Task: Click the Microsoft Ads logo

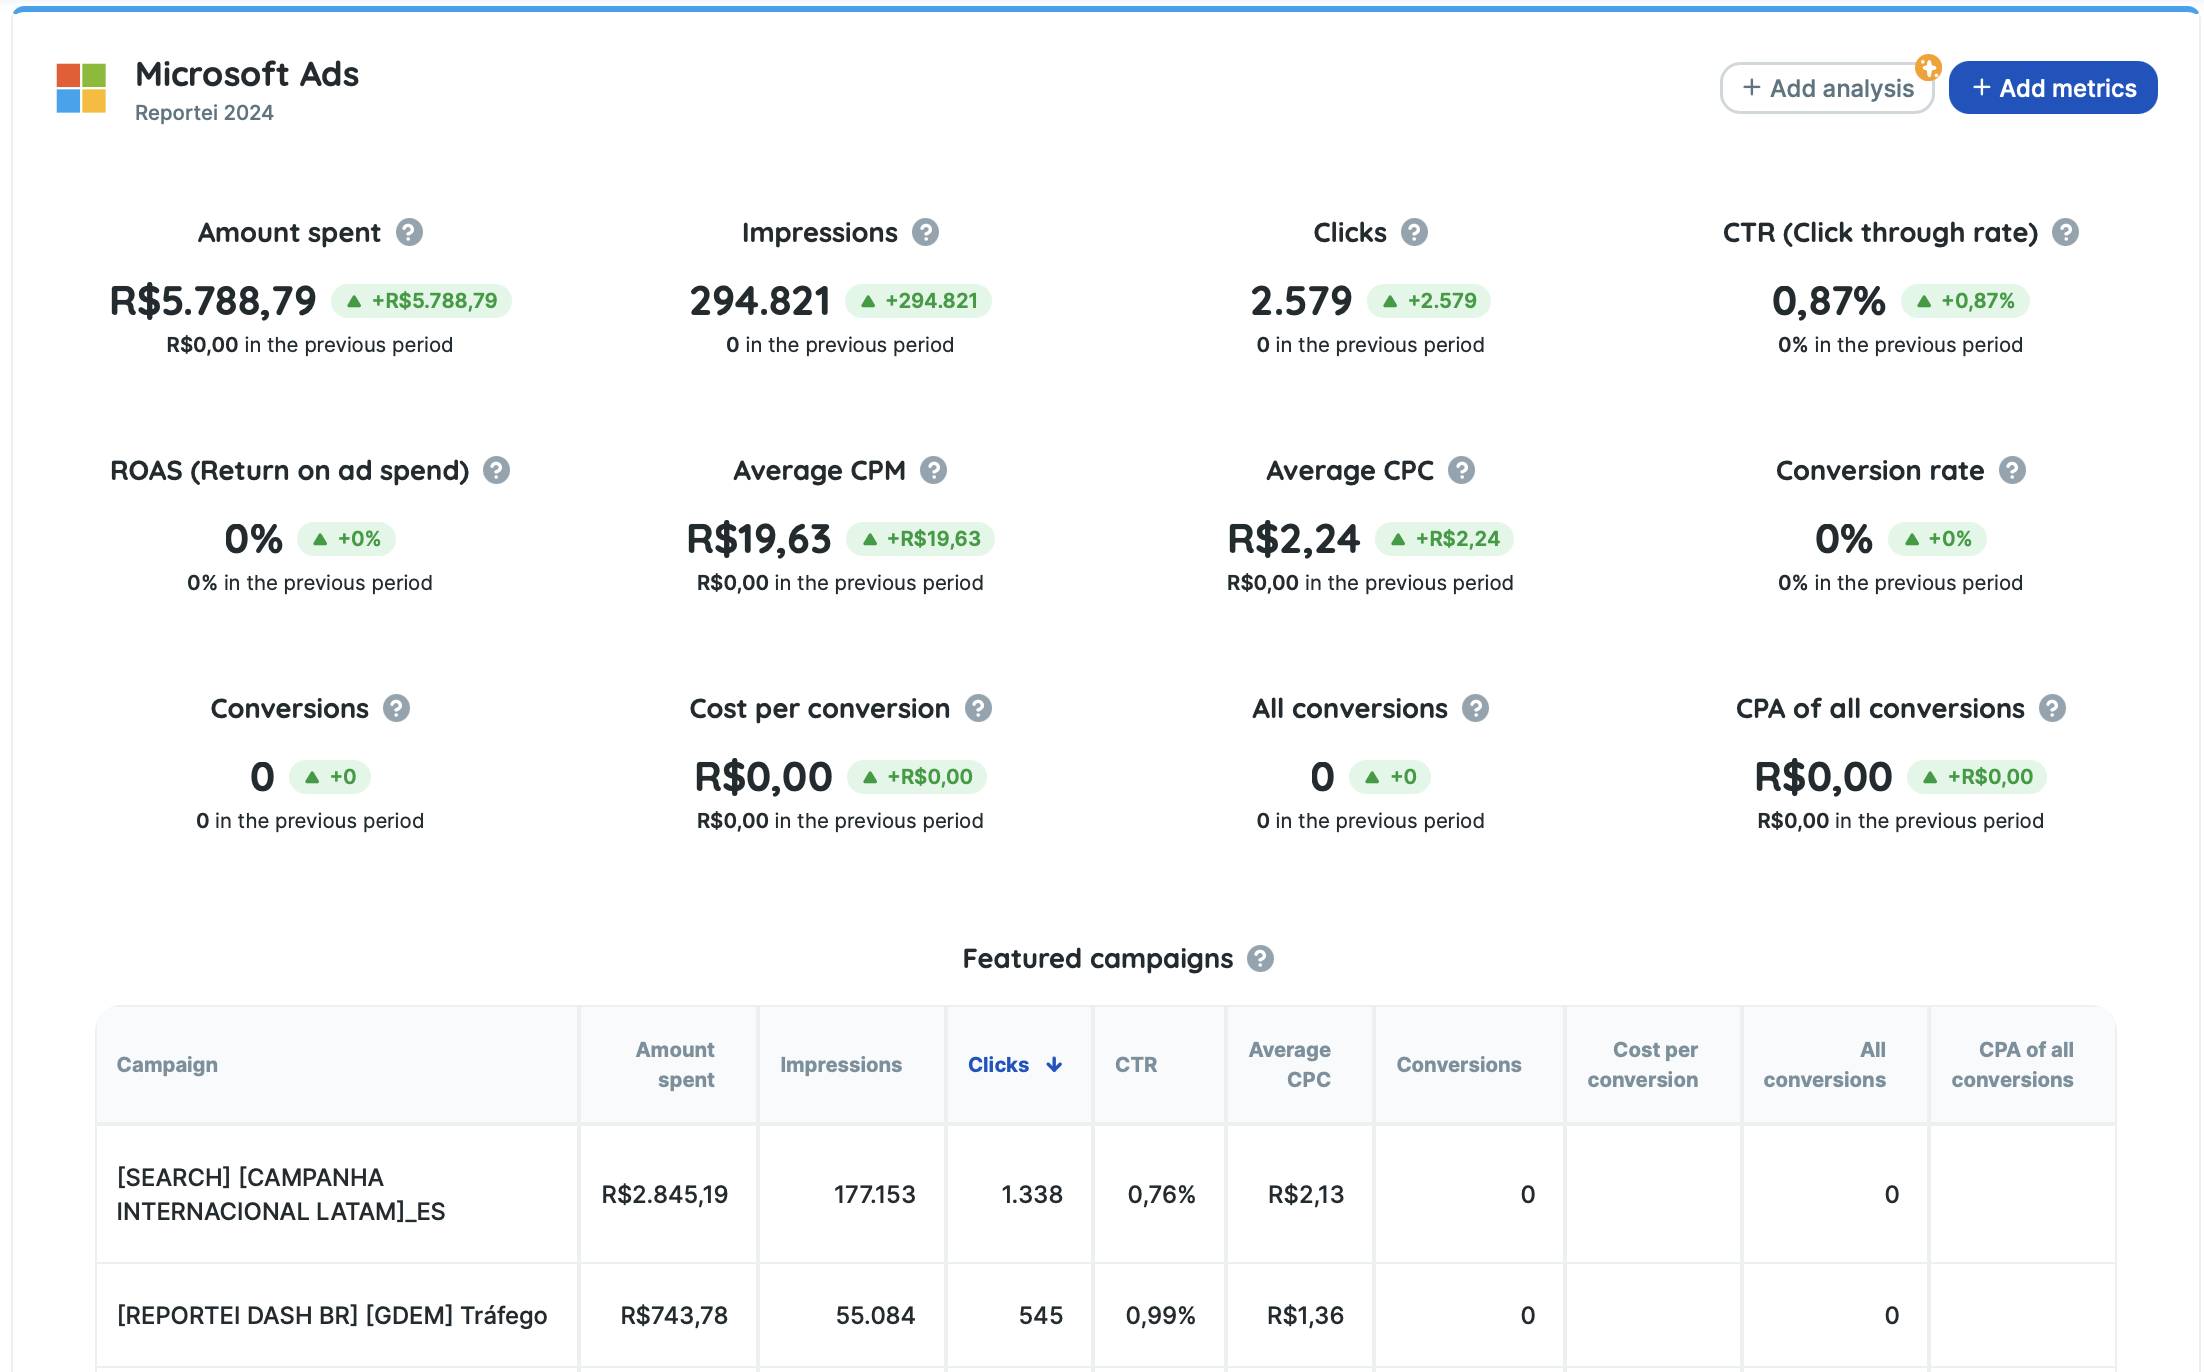Action: click(x=81, y=88)
